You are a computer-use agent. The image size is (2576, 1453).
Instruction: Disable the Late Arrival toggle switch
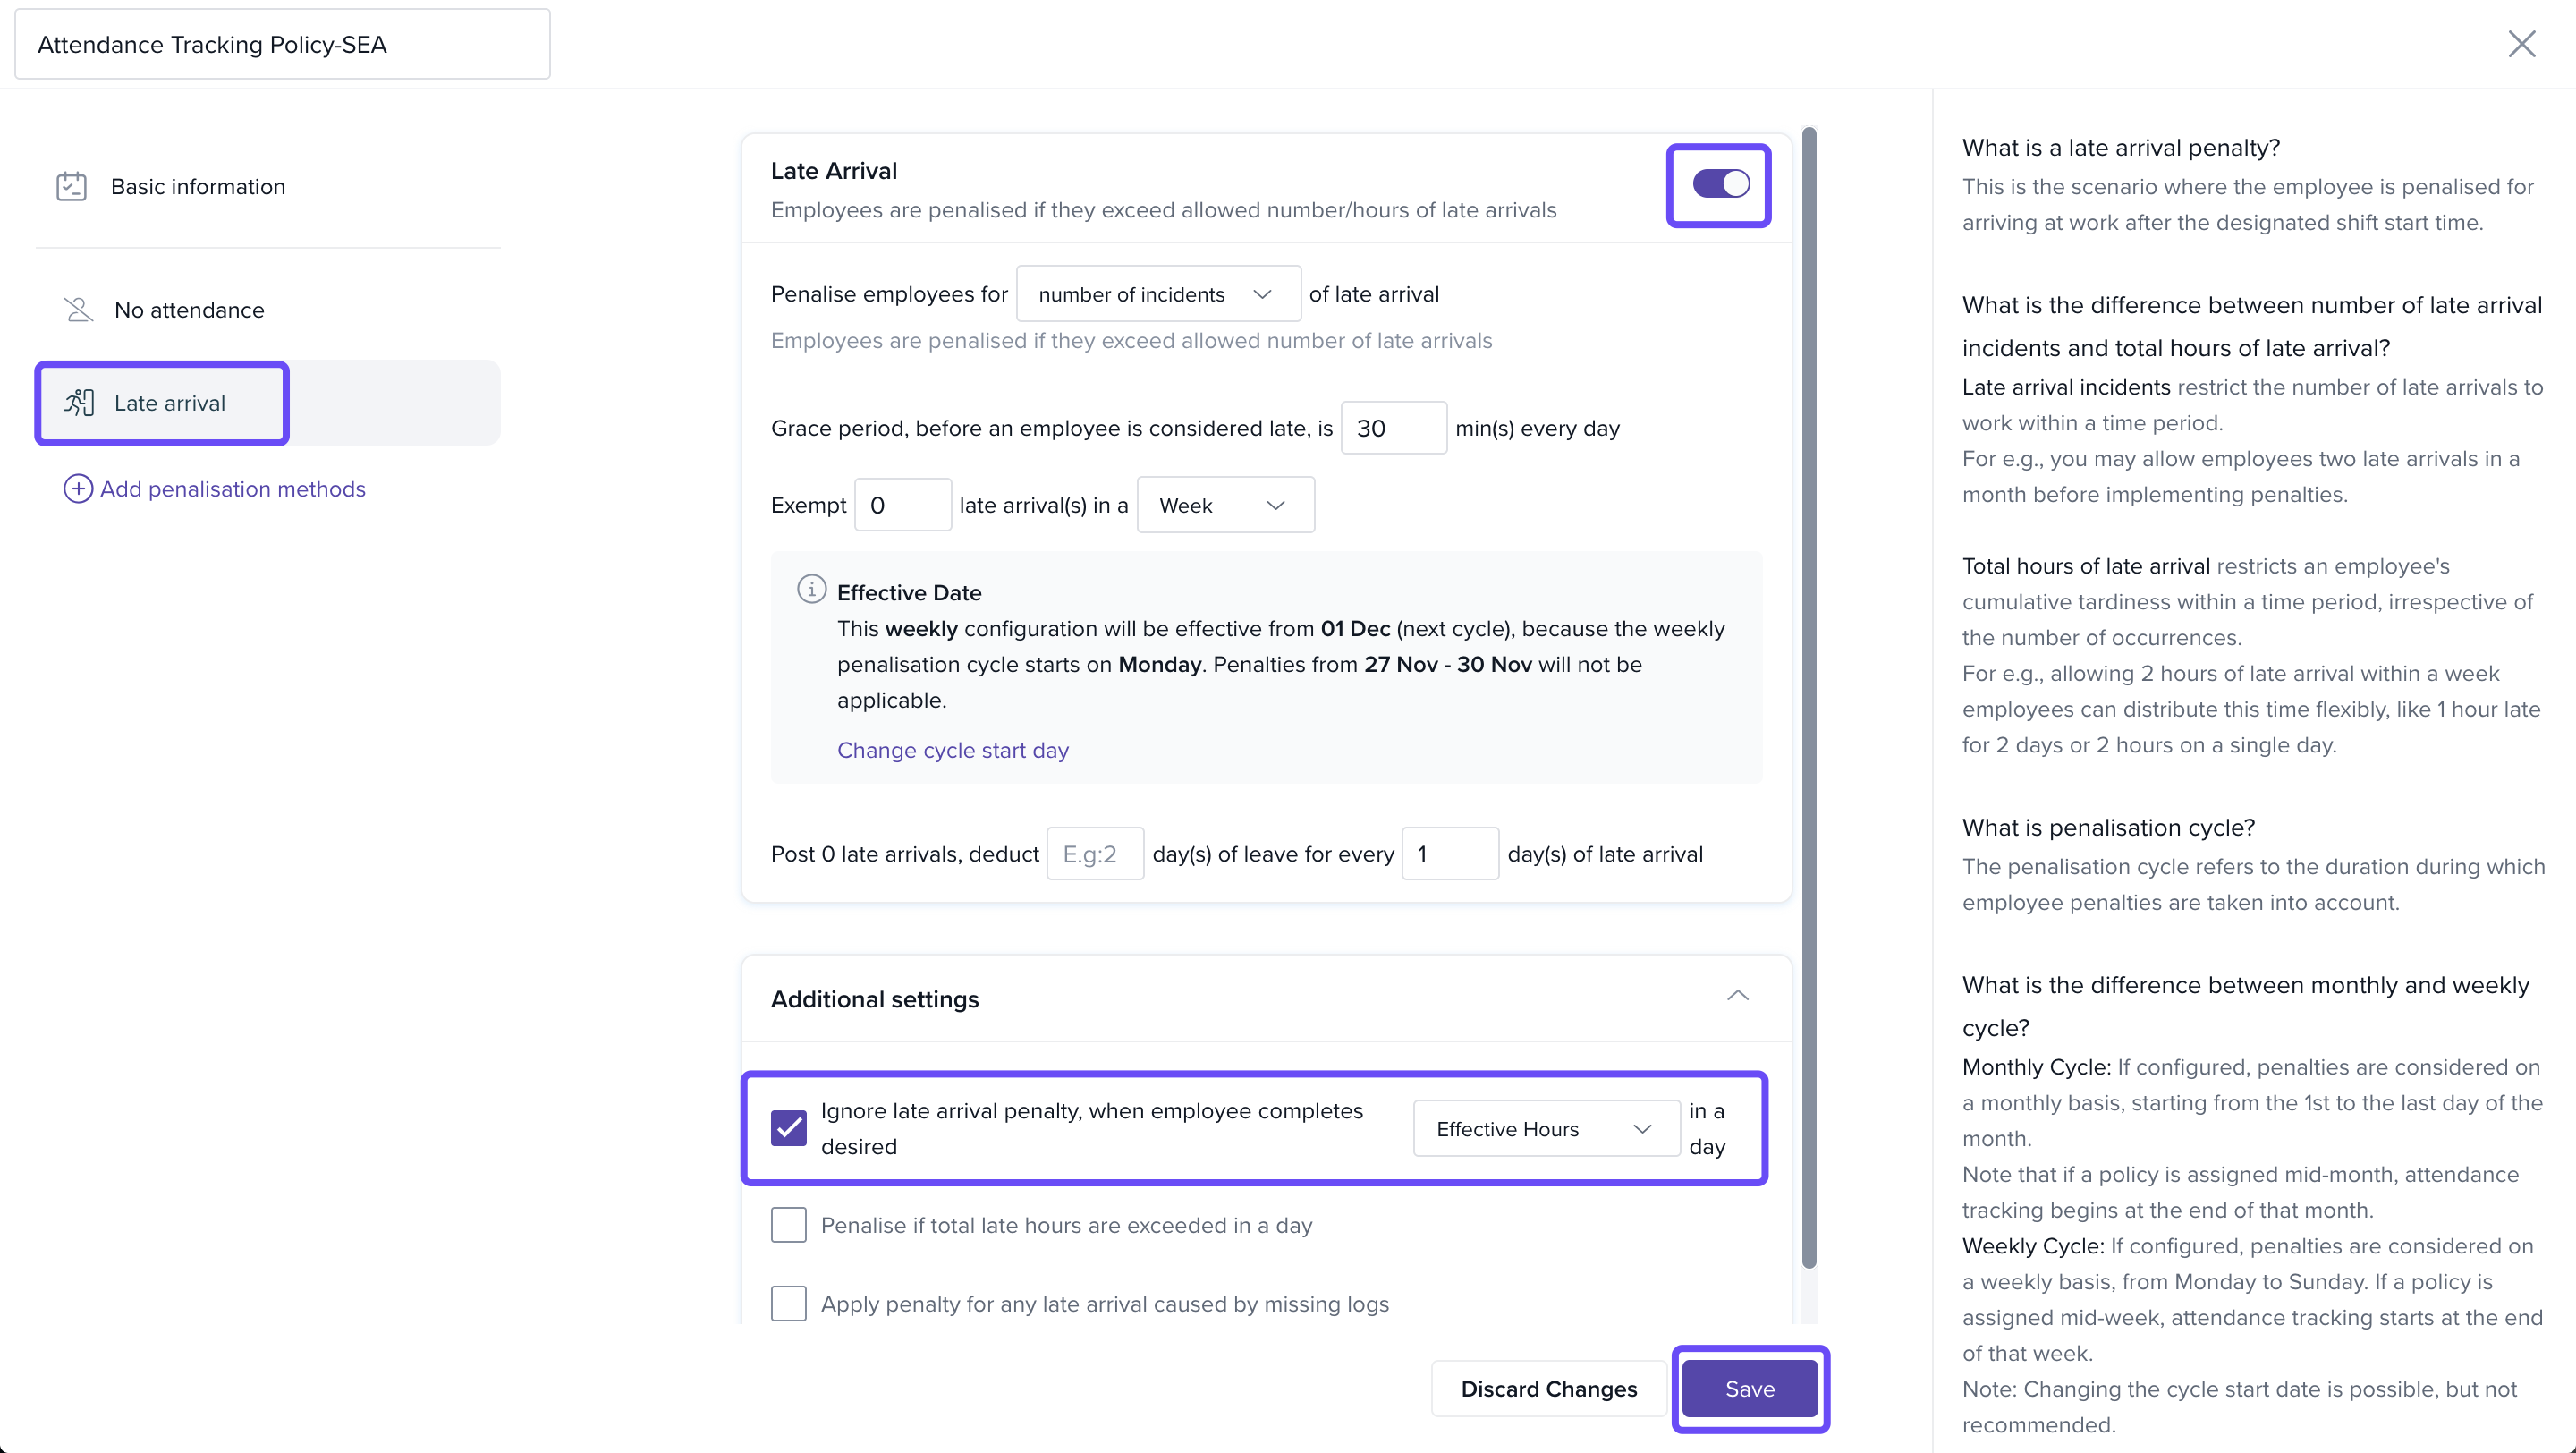tap(1720, 184)
